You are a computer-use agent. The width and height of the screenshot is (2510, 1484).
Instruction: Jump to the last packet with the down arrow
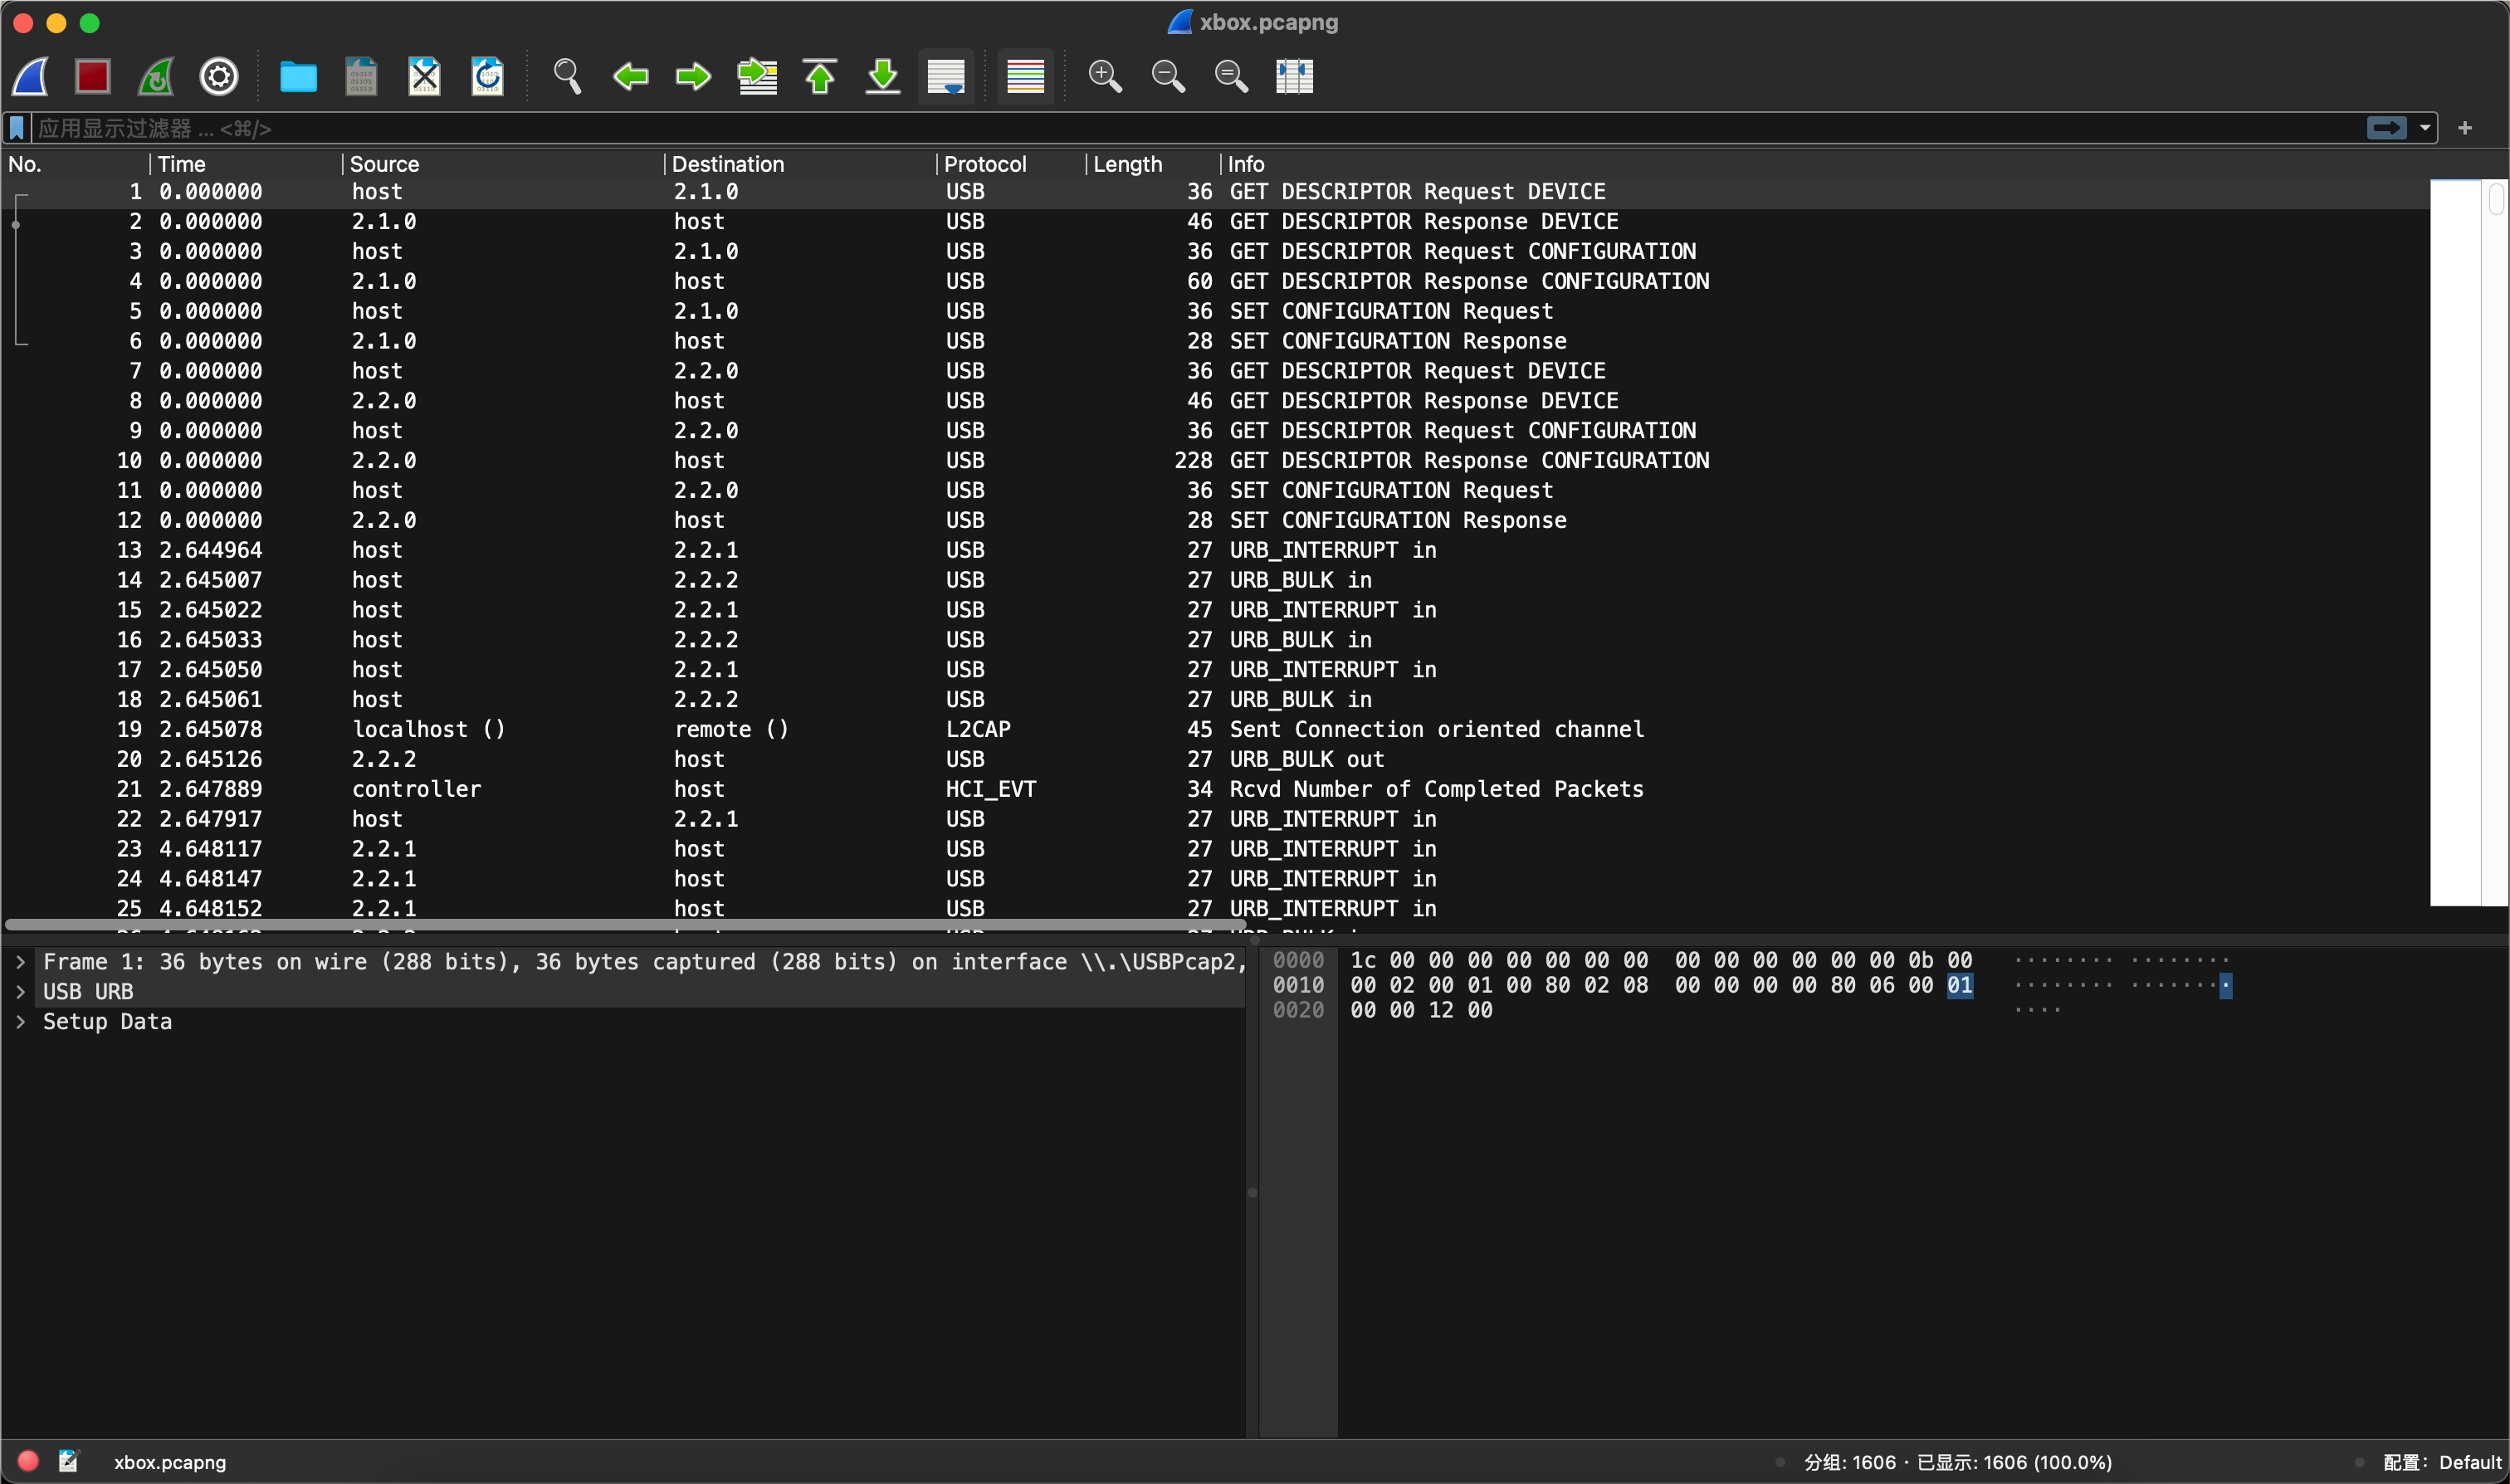pyautogui.click(x=883, y=76)
